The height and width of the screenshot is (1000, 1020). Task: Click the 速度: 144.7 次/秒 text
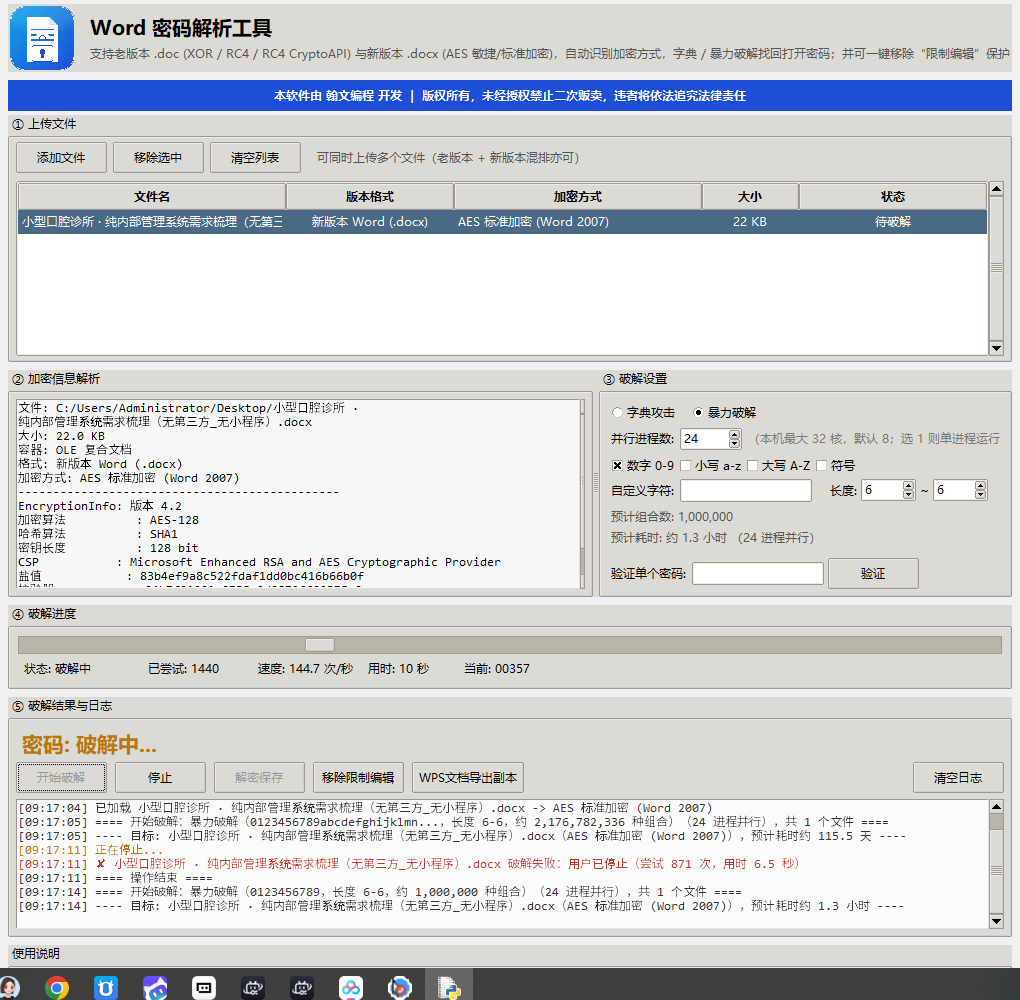click(x=304, y=668)
